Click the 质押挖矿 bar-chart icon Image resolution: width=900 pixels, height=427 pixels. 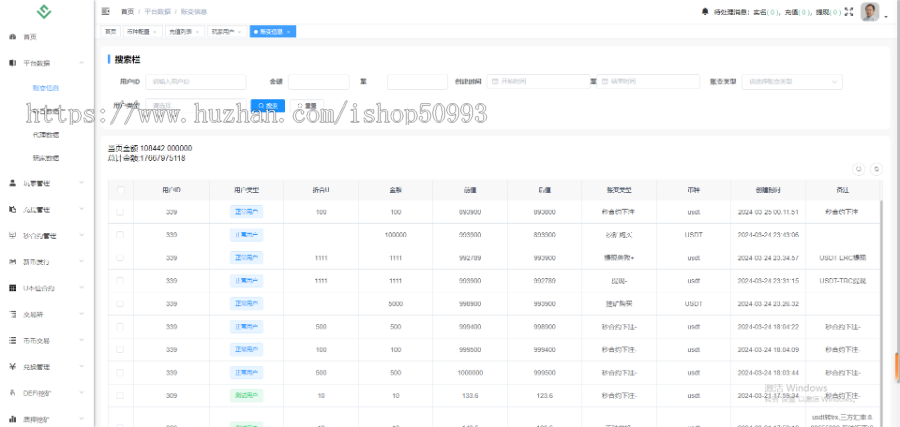pos(13,419)
